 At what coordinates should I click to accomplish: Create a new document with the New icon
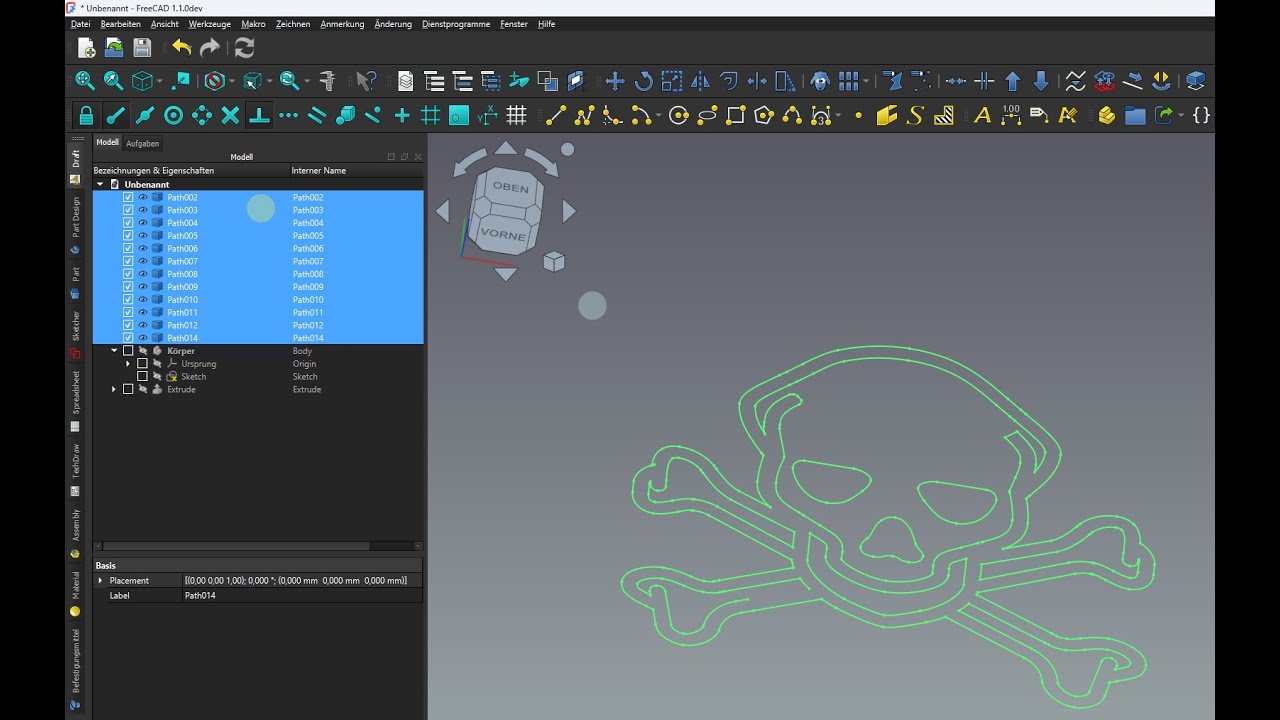(86, 48)
